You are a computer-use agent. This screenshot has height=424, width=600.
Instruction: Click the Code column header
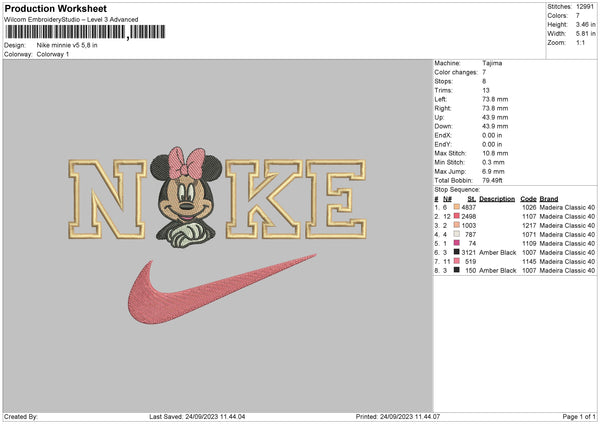[x=528, y=199]
